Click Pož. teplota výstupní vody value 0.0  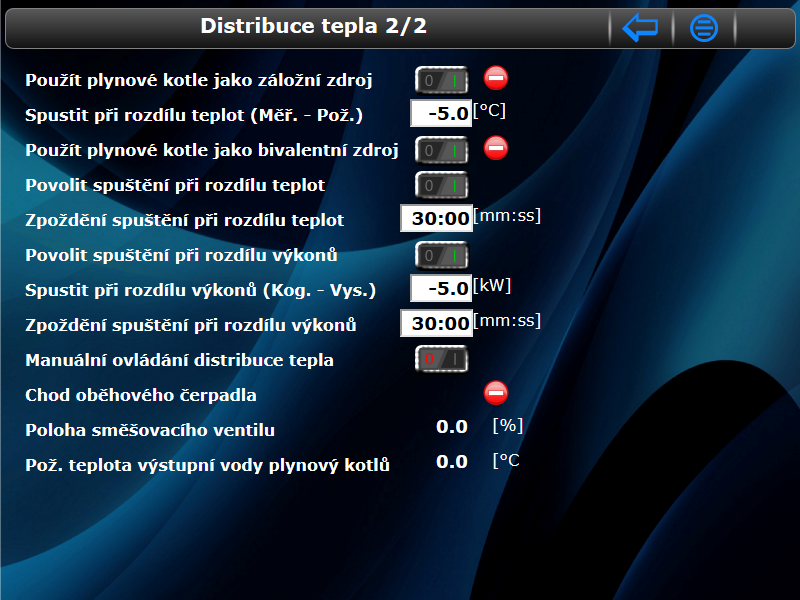coord(452,462)
